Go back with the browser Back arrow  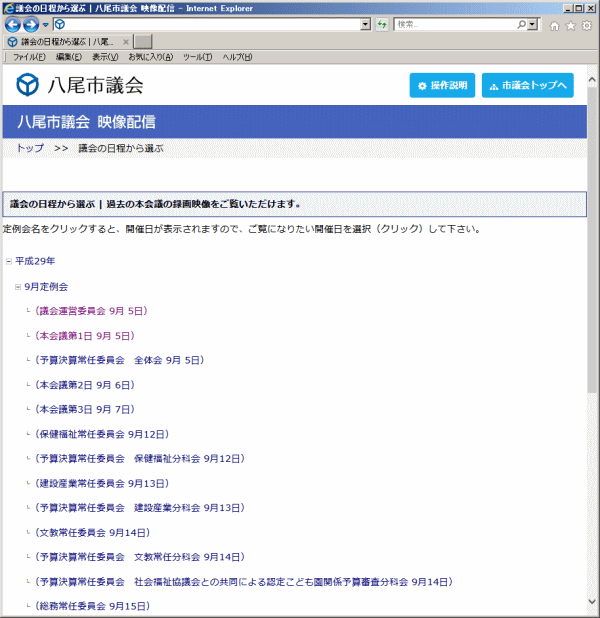point(12,25)
